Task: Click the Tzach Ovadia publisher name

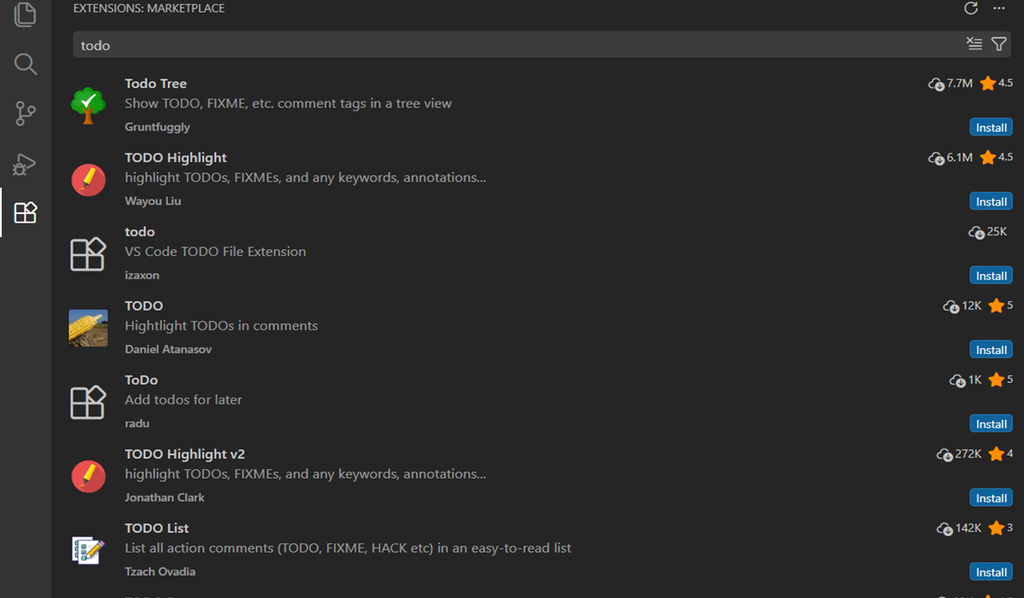Action: coord(160,572)
